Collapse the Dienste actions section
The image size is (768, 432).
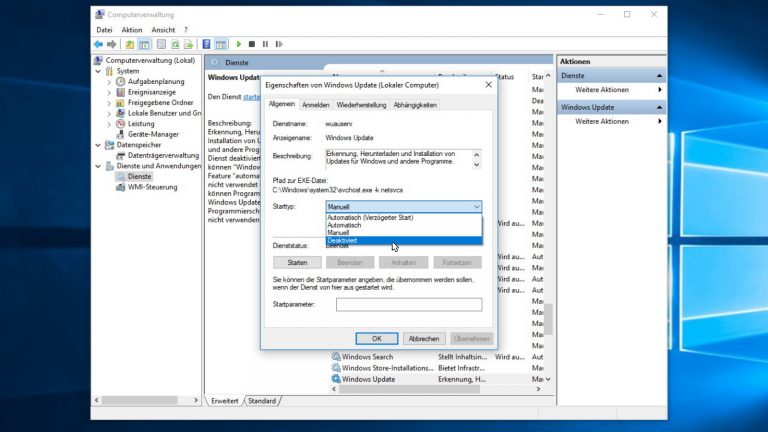(659, 75)
